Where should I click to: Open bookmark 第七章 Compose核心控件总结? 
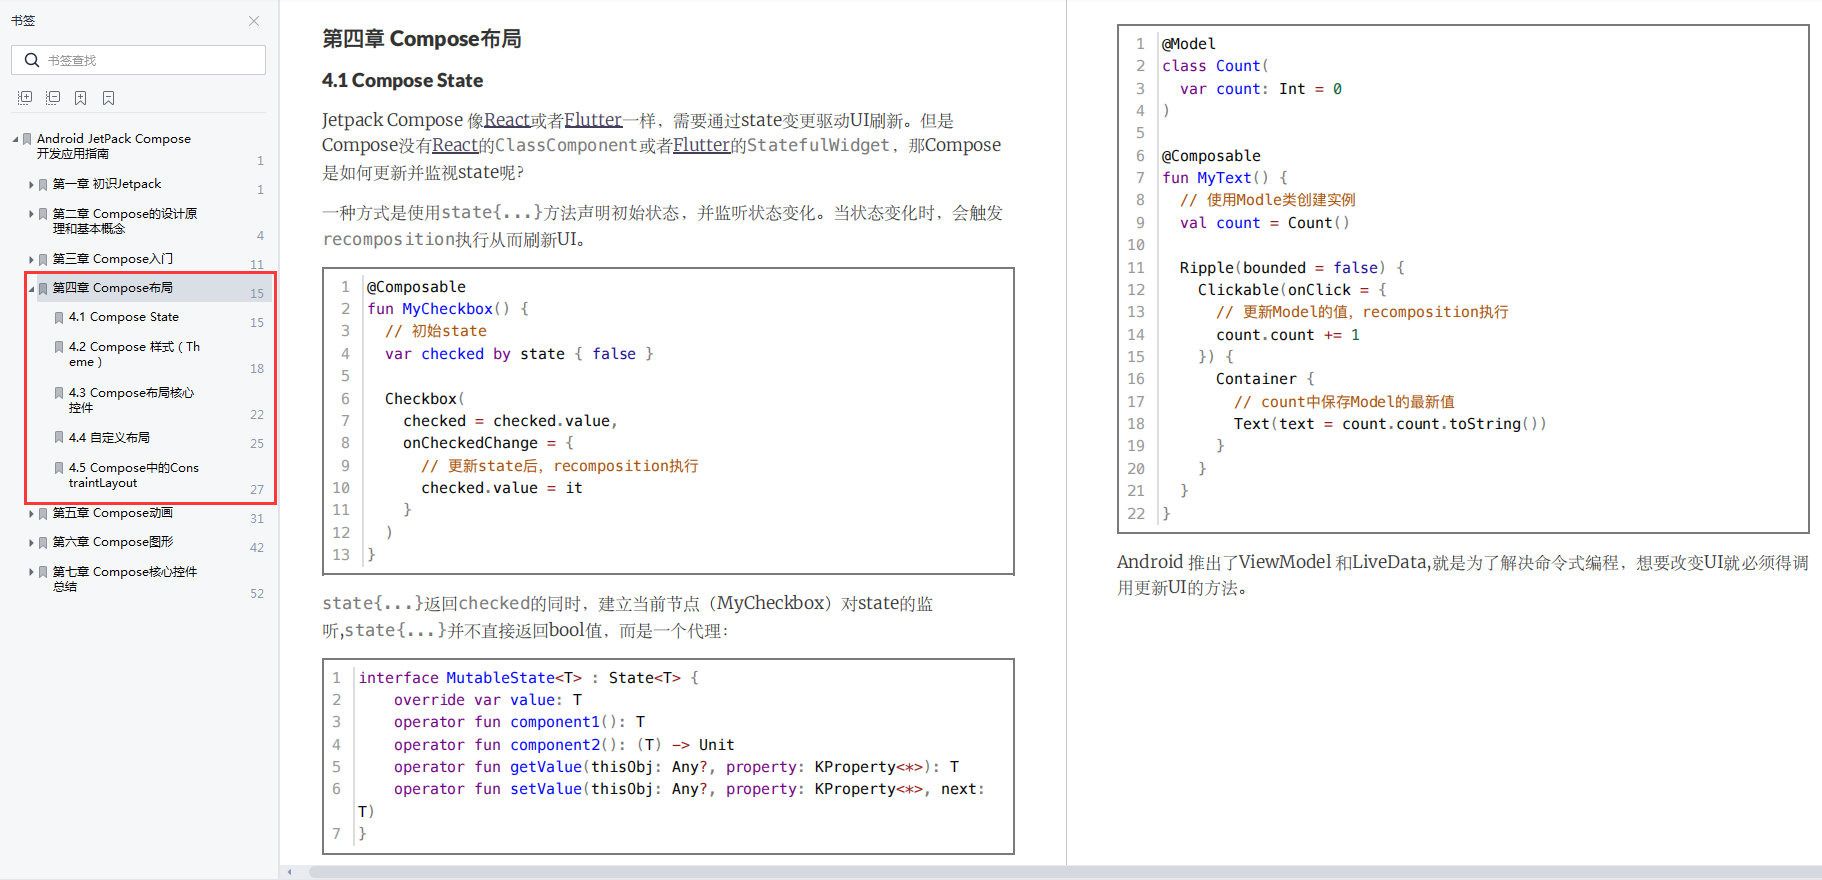pos(125,579)
